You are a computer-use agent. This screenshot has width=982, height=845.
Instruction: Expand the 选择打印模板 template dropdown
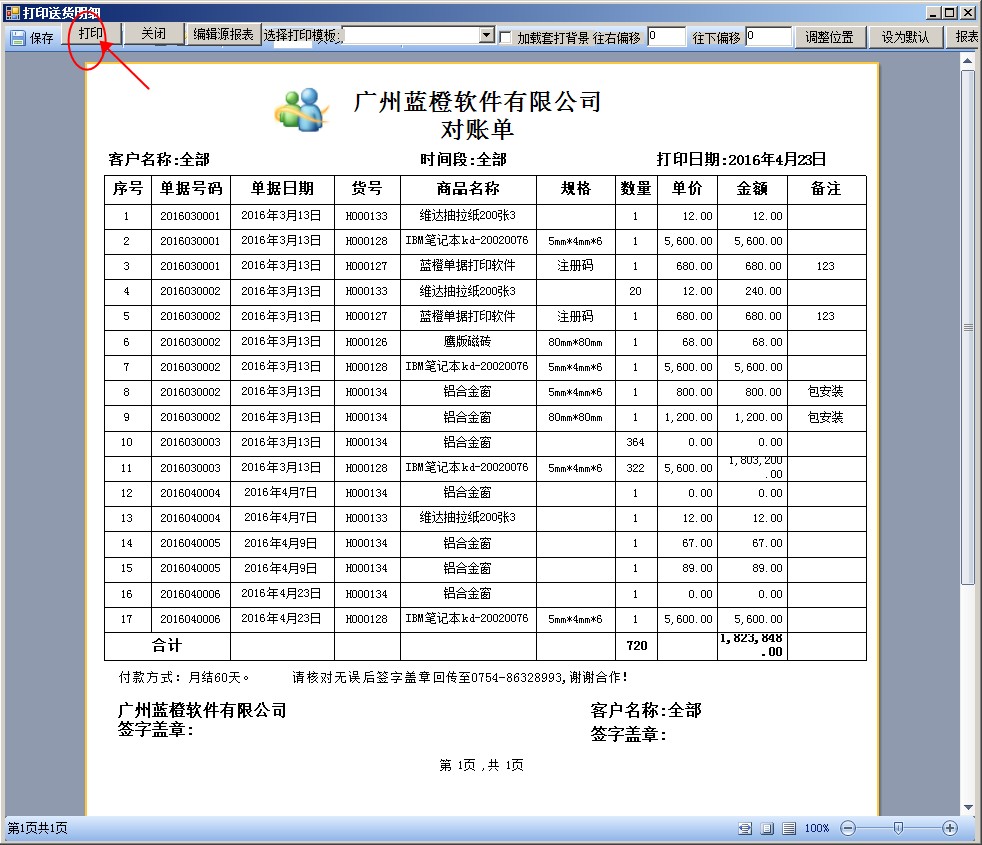click(x=487, y=35)
